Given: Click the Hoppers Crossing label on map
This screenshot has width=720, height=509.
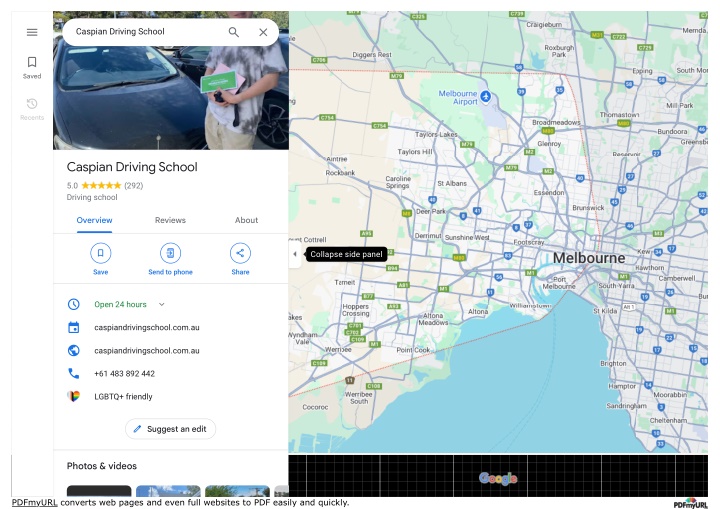Looking at the screenshot, I should coord(355,310).
